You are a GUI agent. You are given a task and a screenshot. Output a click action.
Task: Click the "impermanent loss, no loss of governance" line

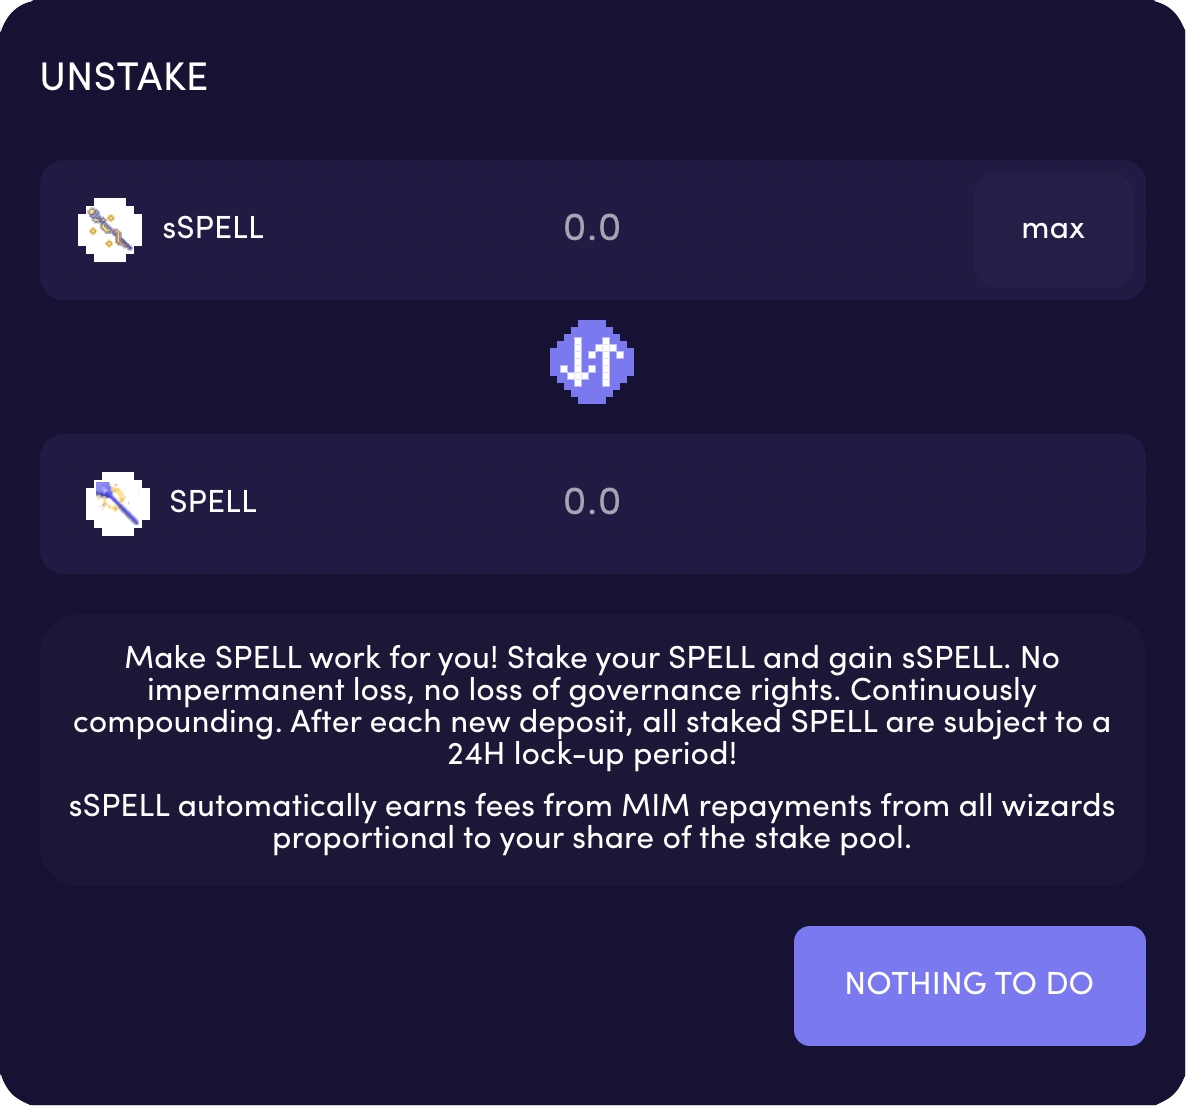592,690
